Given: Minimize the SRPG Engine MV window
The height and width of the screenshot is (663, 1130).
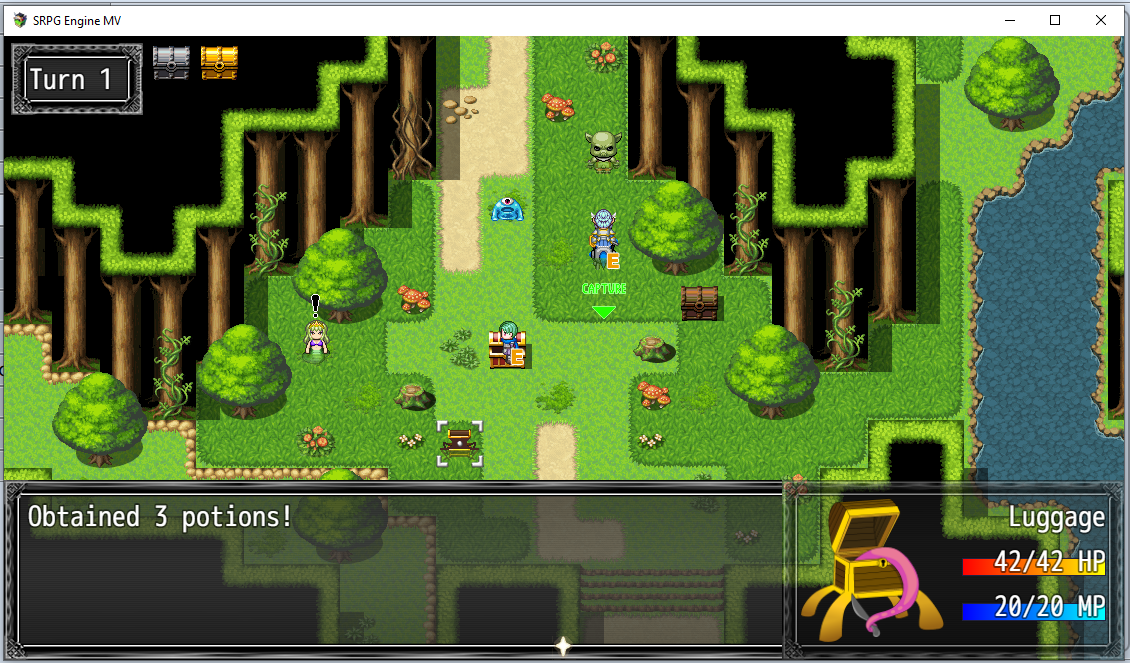Looking at the screenshot, I should (1010, 20).
